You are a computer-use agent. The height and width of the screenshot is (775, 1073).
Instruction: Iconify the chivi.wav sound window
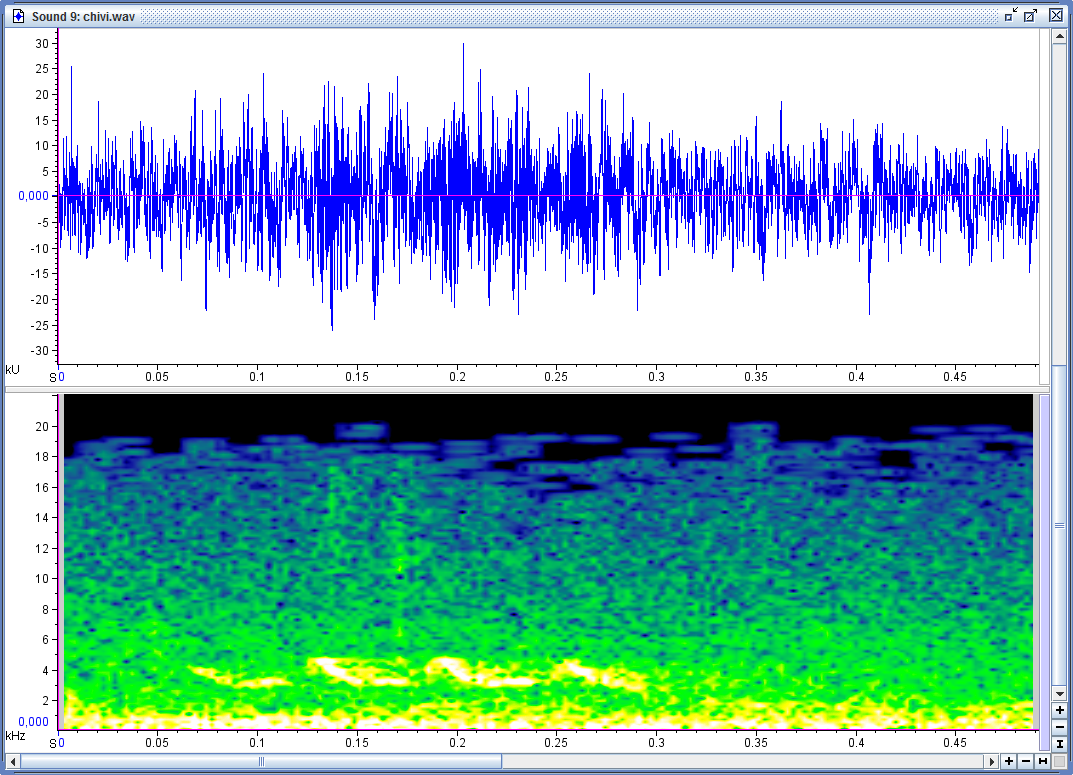point(1011,15)
